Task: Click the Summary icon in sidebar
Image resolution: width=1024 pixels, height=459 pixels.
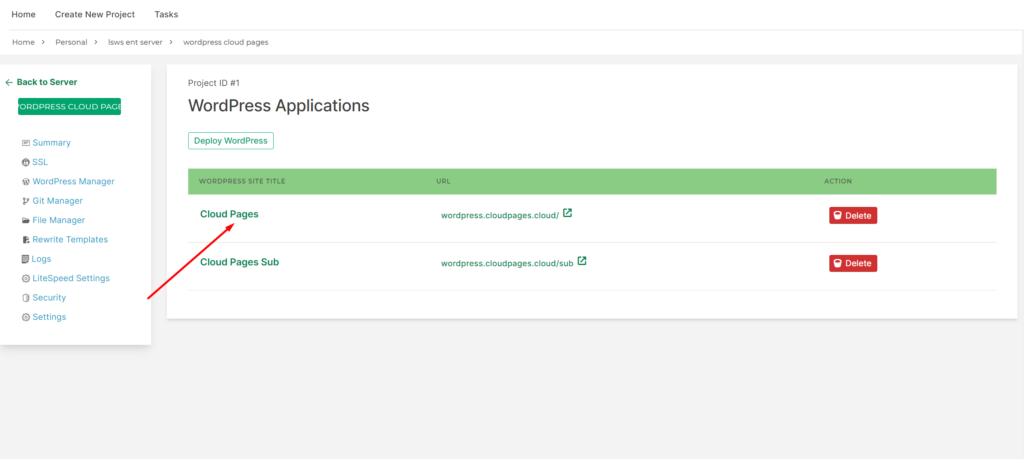Action: point(25,143)
